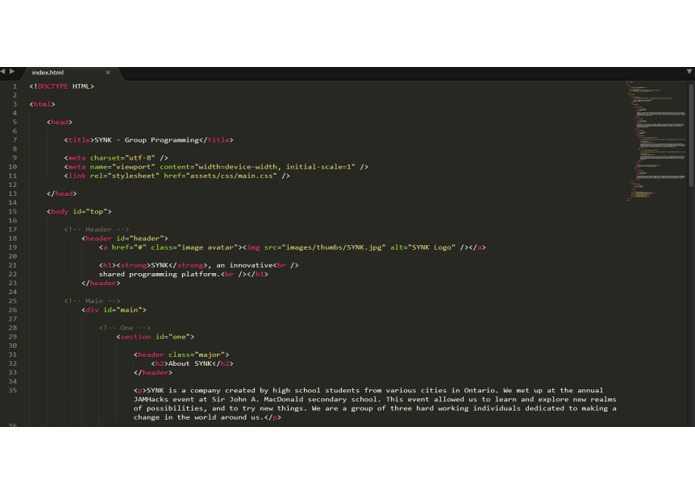This screenshot has width=695, height=494.
Task: Click line number 1 in gutter
Action: point(15,86)
